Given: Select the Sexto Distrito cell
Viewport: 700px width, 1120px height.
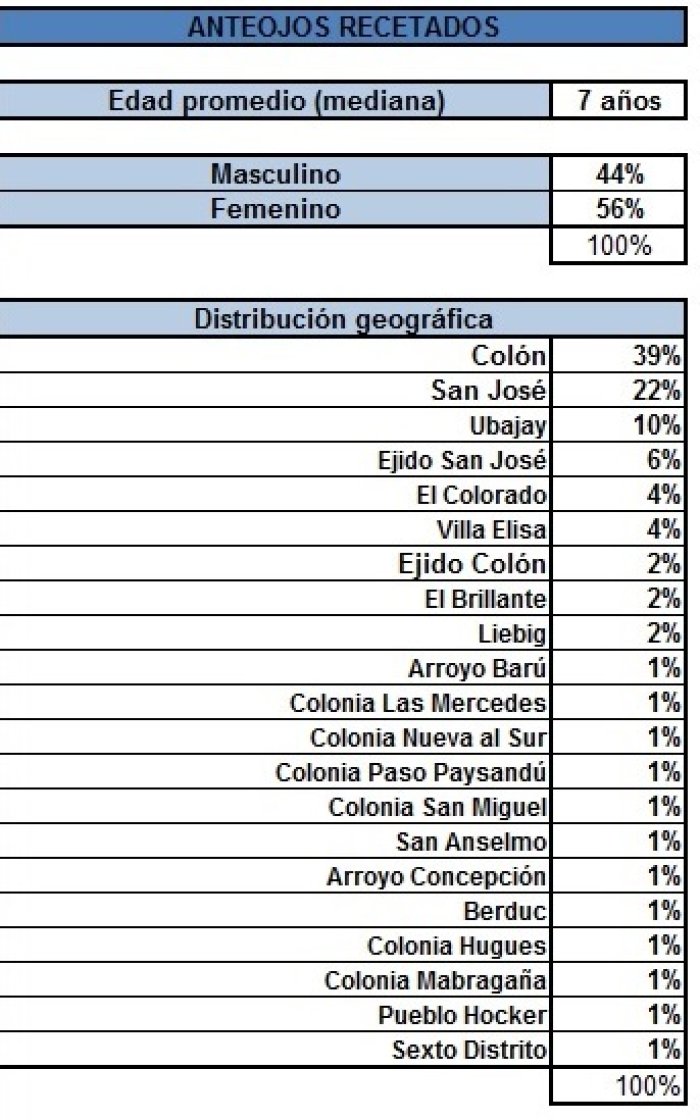Looking at the screenshot, I should point(276,1049).
